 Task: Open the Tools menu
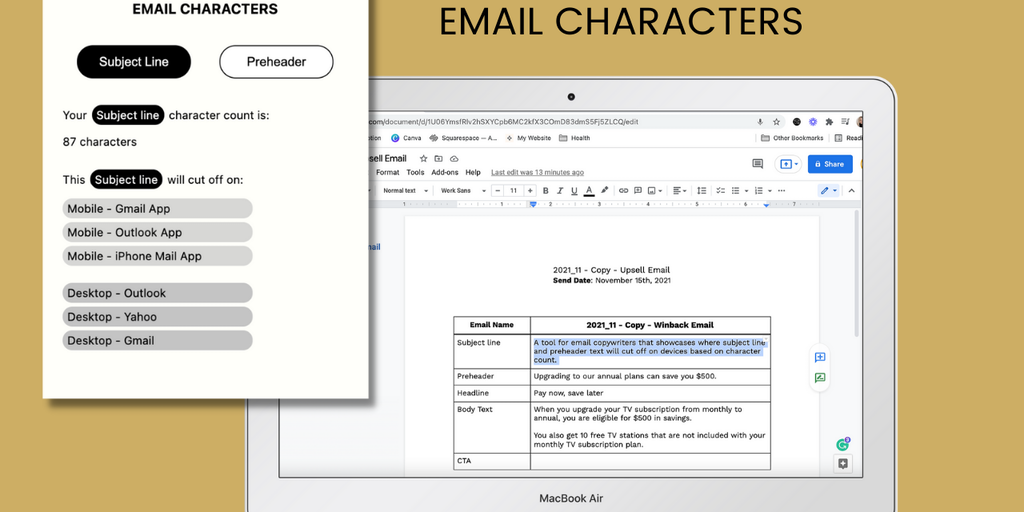[x=415, y=172]
